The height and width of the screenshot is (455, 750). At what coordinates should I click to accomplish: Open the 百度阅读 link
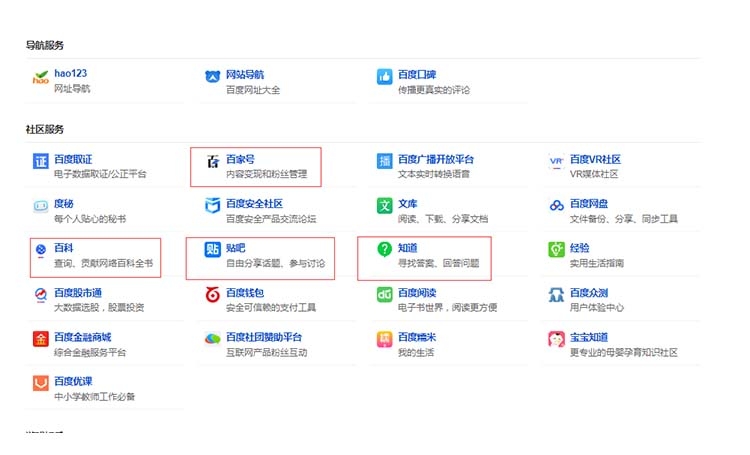tap(417, 293)
